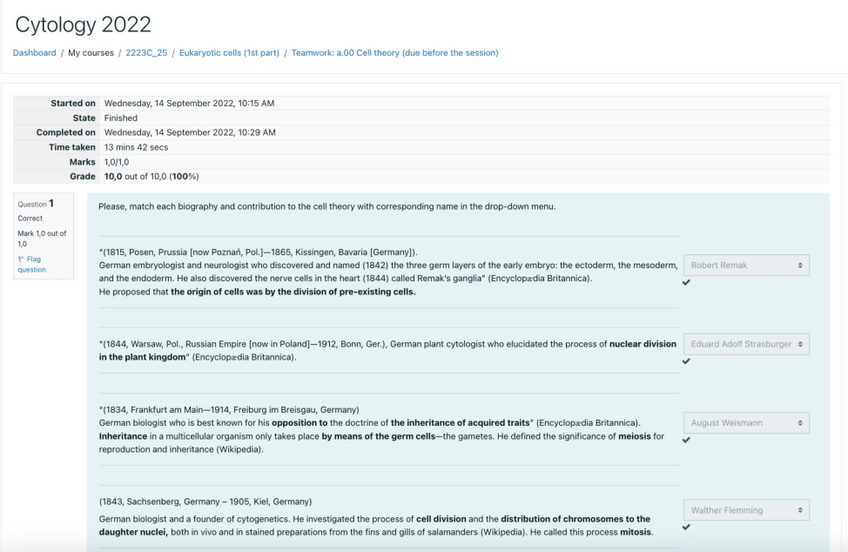Screen dimensions: 848x552
Task: Expand the Eduard Adolf Strasburger drop-down
Action: tap(745, 344)
